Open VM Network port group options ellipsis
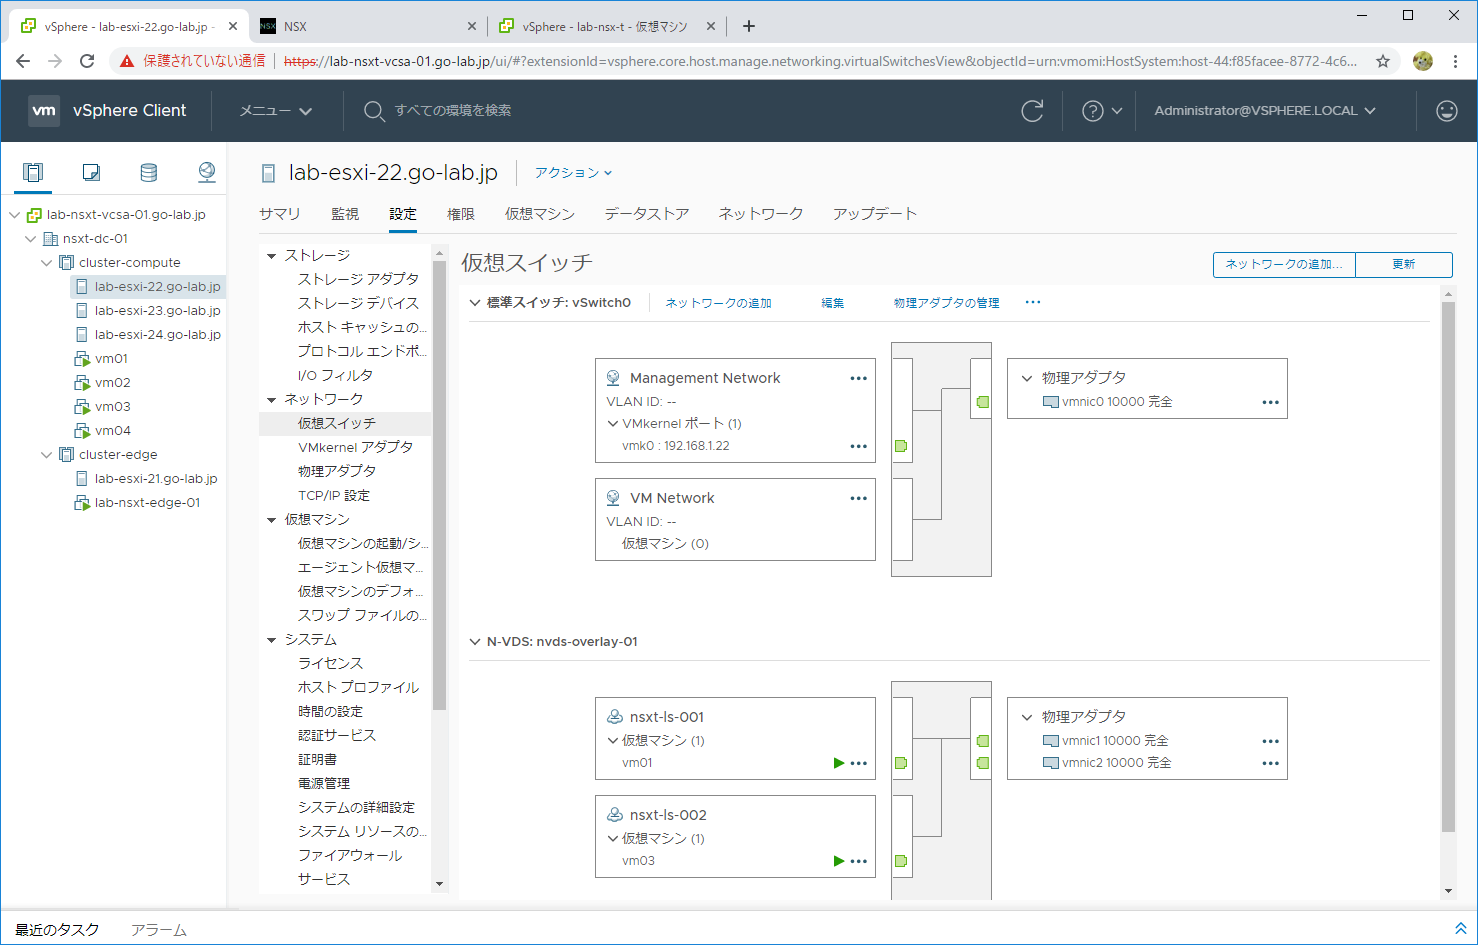This screenshot has height=945, width=1478. click(858, 498)
